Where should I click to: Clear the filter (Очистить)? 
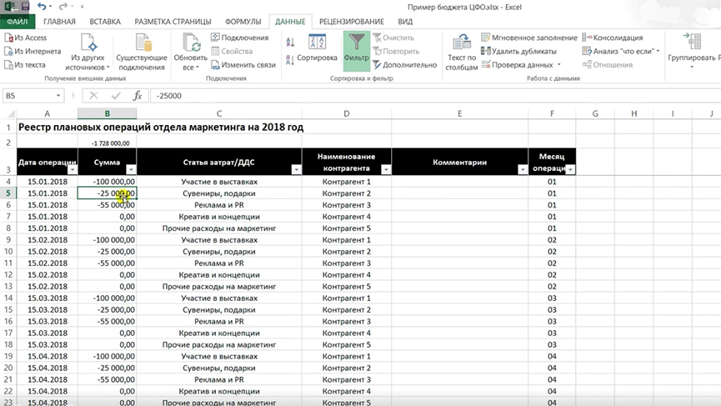393,38
